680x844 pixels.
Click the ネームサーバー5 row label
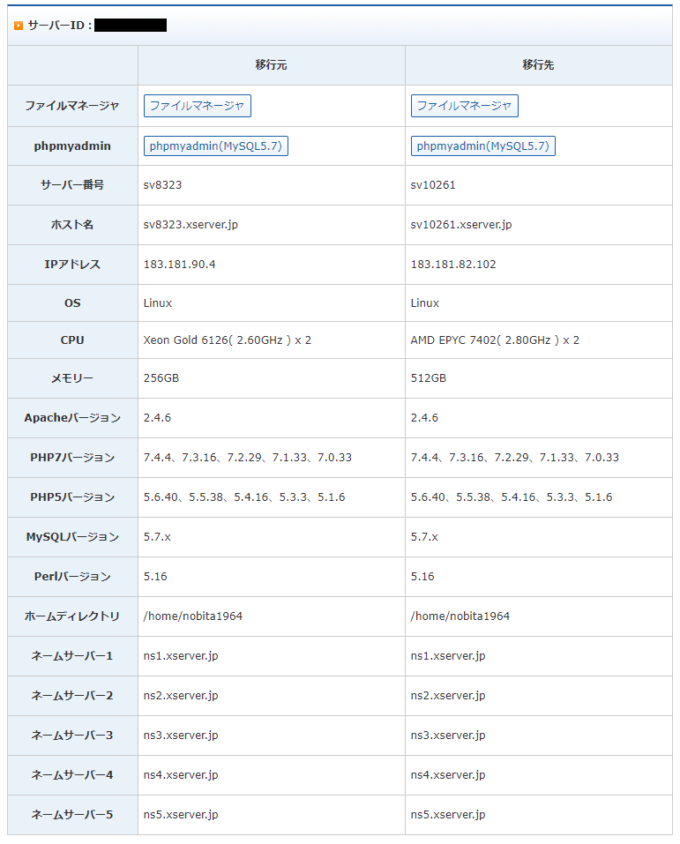pyautogui.click(x=72, y=815)
